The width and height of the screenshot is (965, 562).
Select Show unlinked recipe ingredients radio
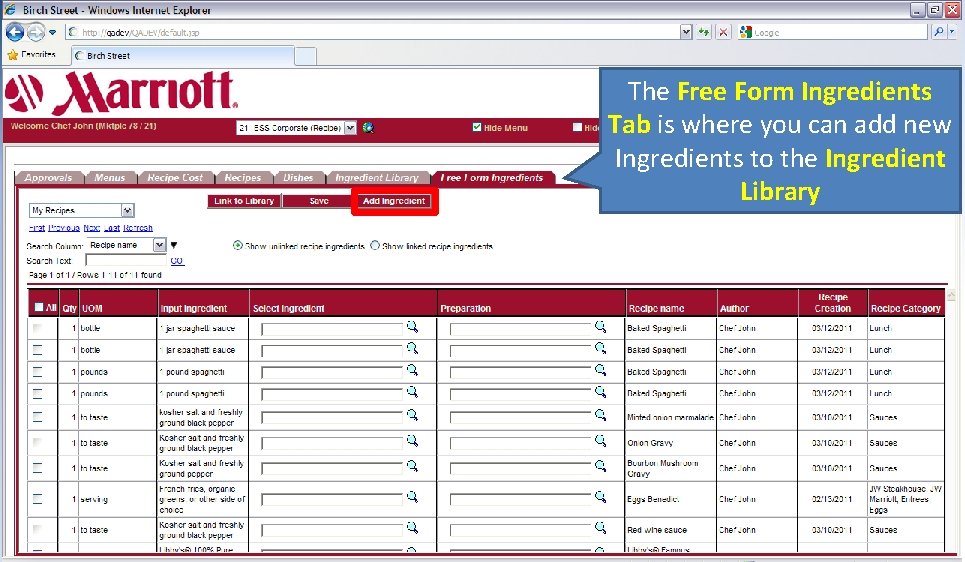point(238,246)
